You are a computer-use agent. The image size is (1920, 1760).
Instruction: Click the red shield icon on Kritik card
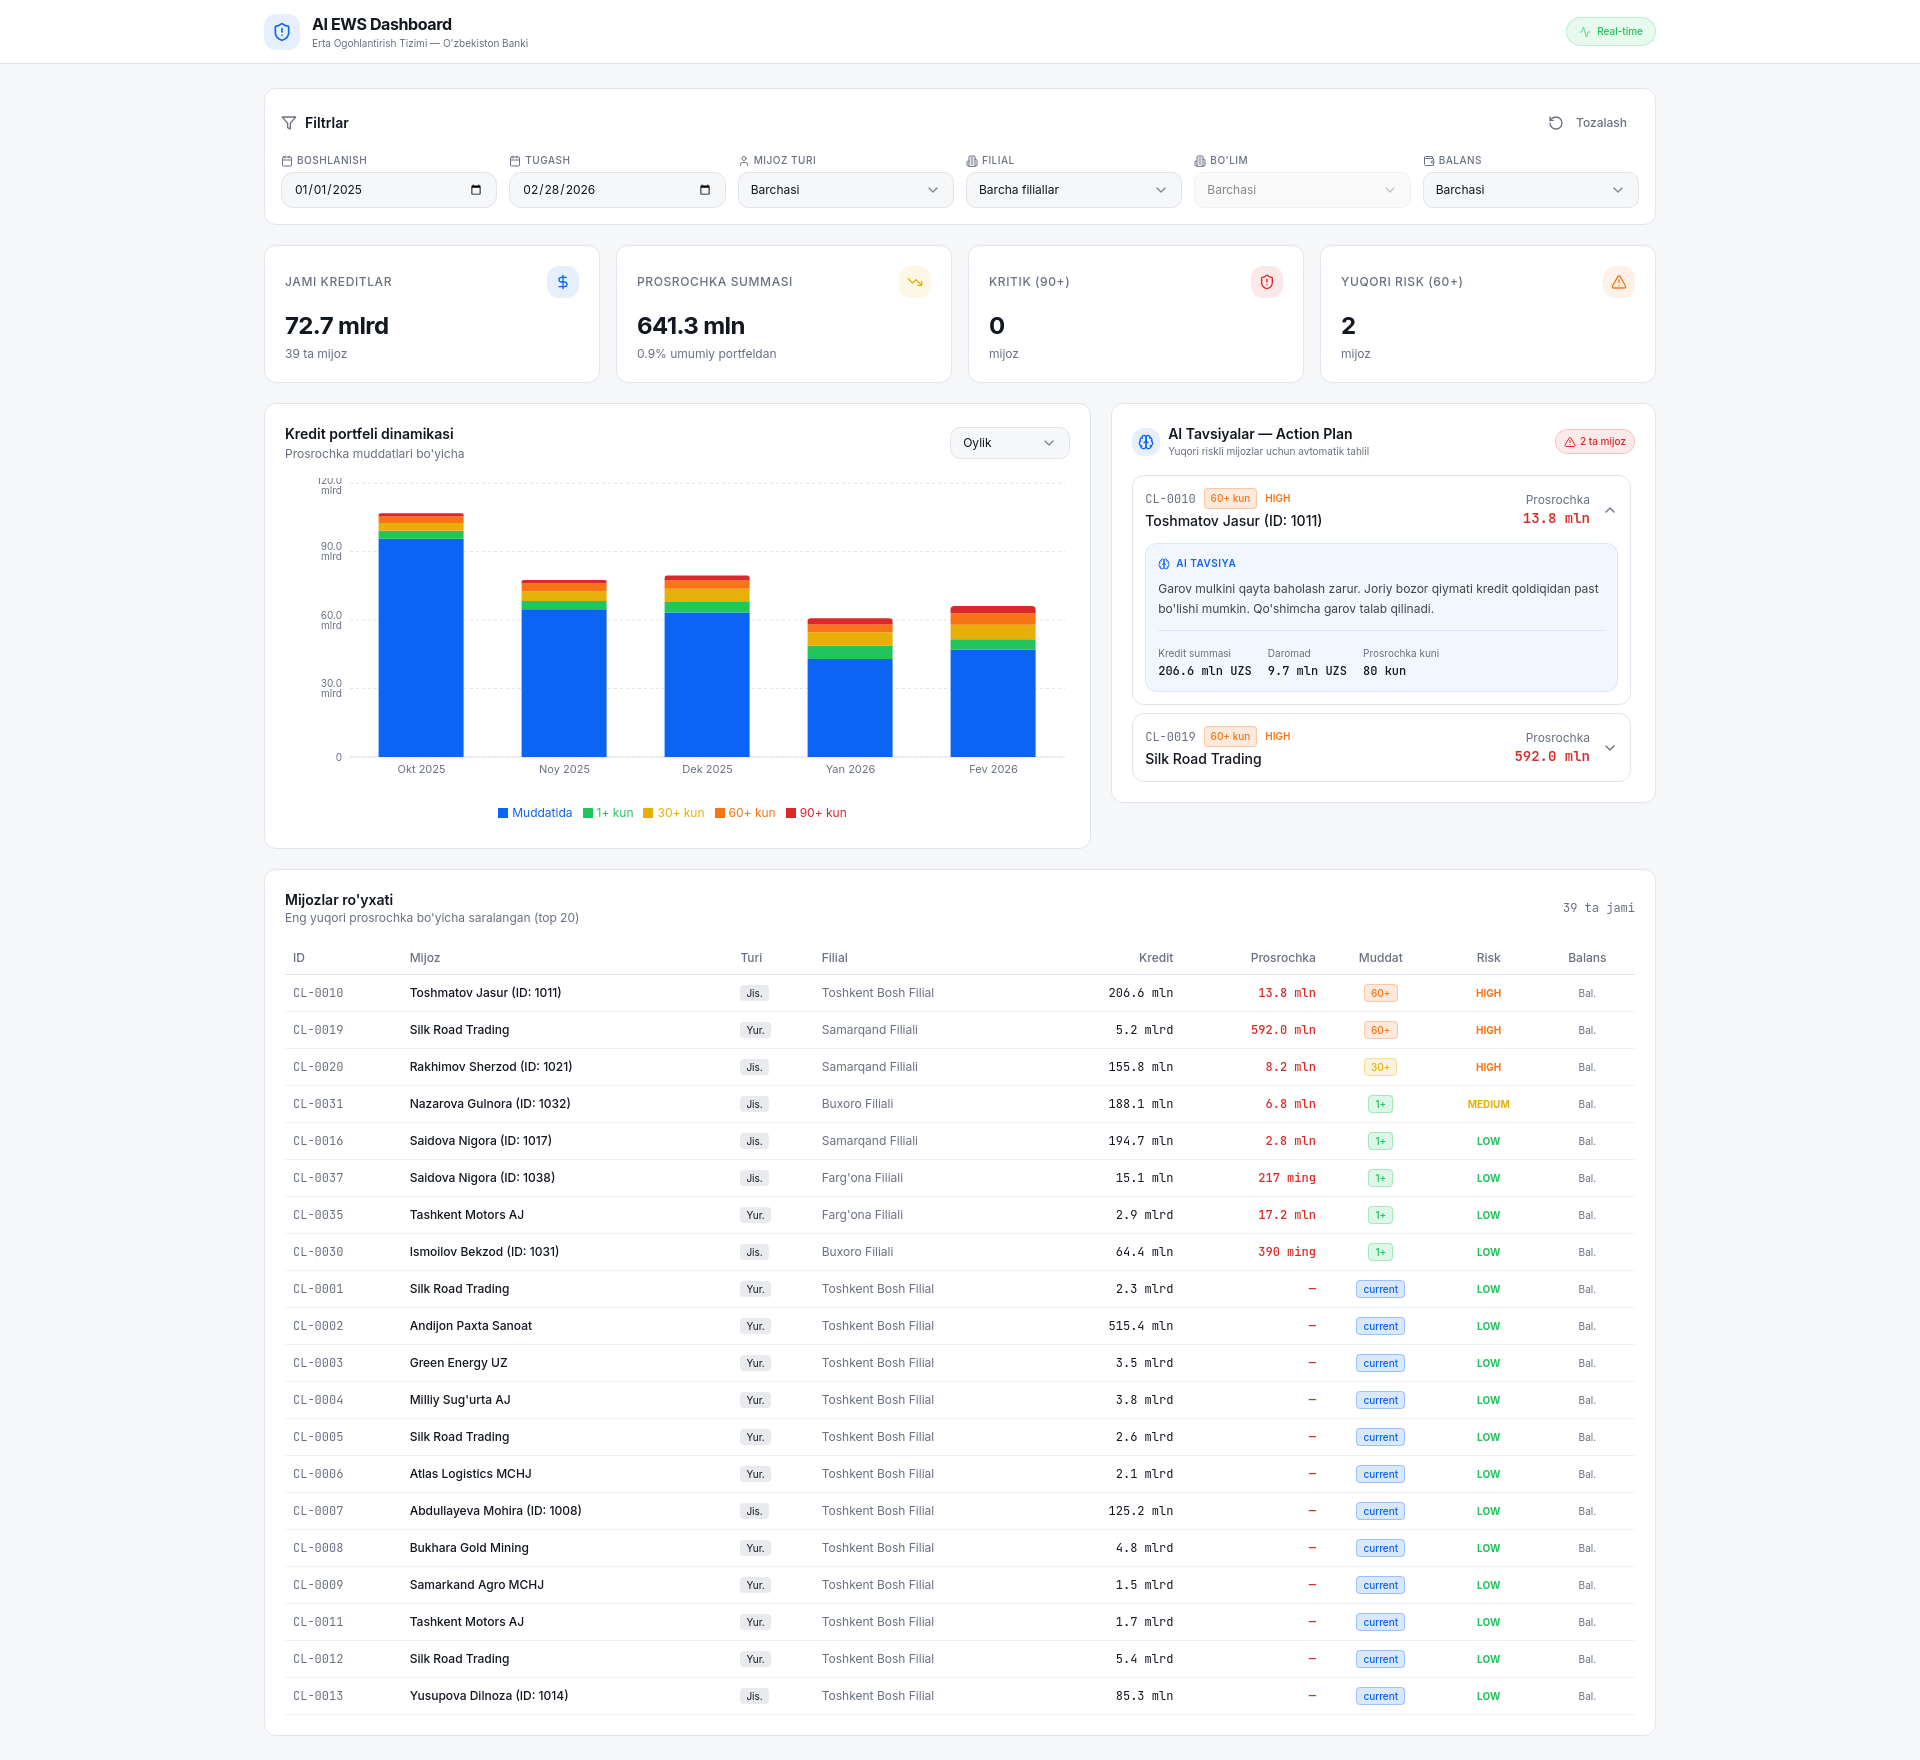[1267, 282]
